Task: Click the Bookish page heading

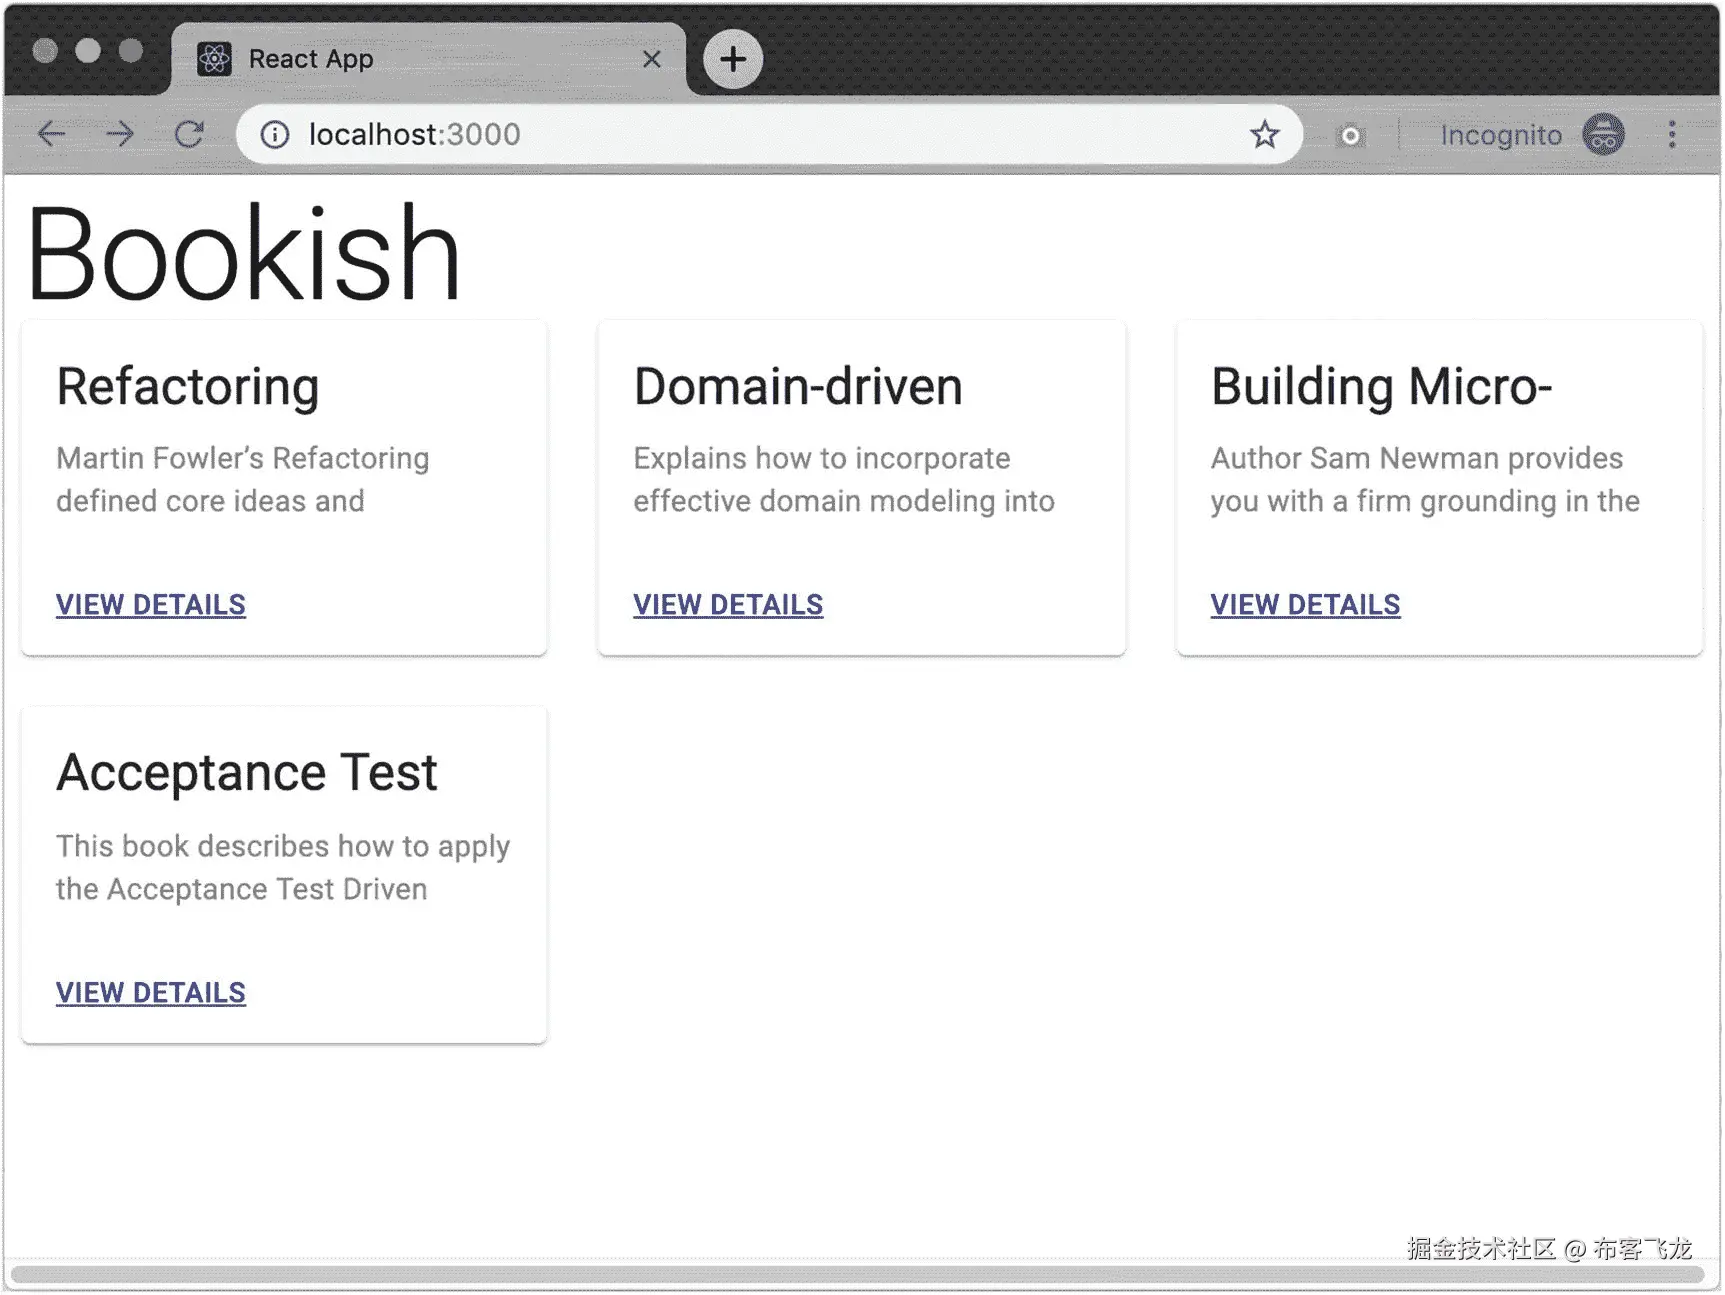Action: (243, 254)
